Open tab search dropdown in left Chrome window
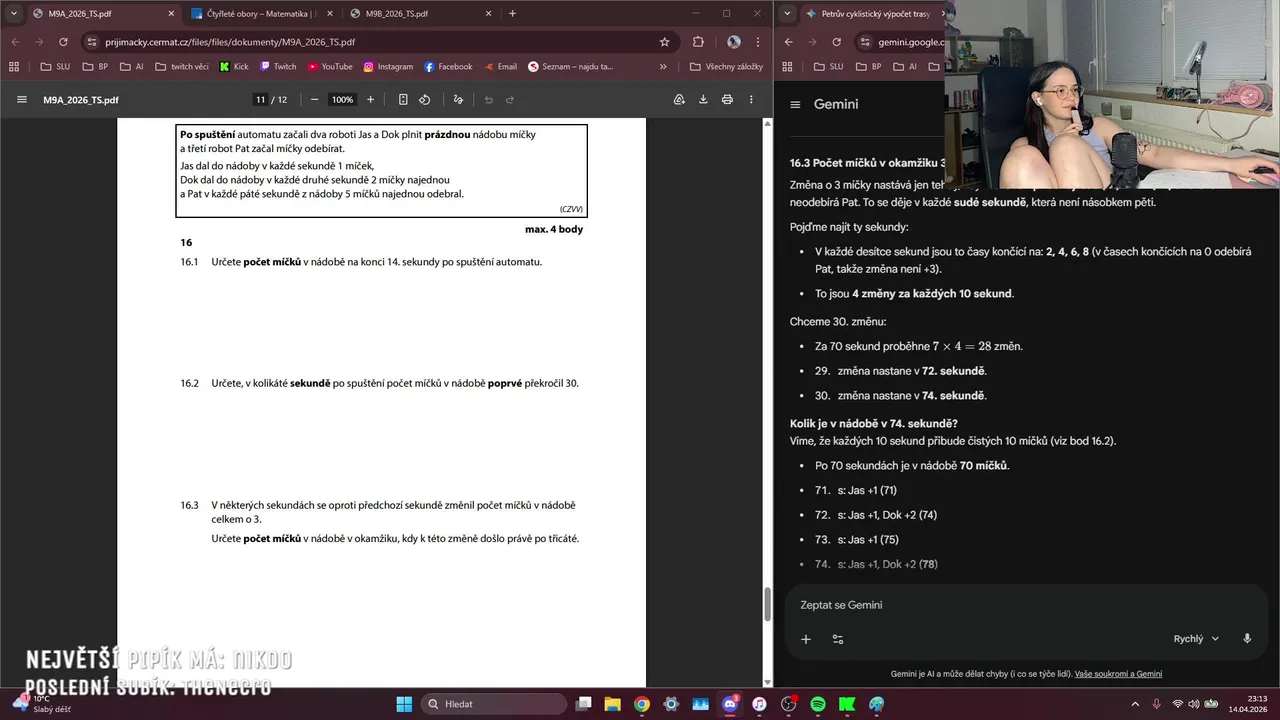The height and width of the screenshot is (720, 1280). point(14,14)
